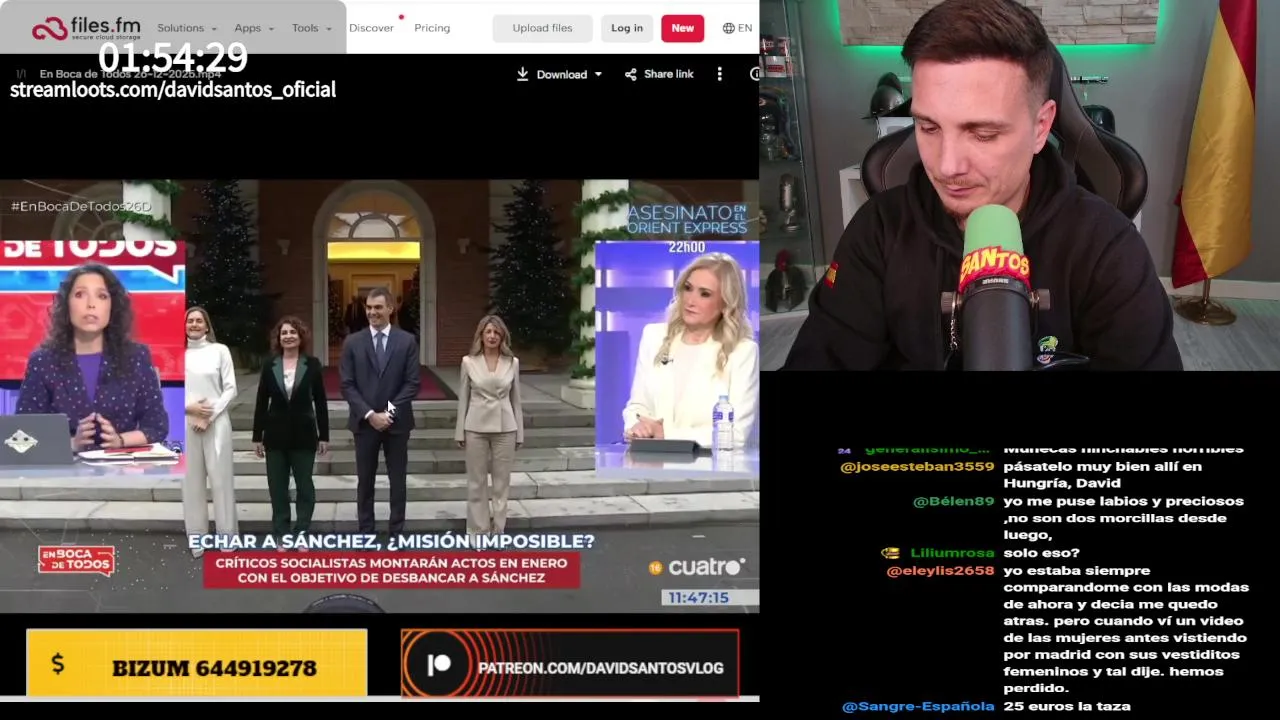Screen dimensions: 1280x720
Task: Click the chat message 'solo eso?'
Action: [1041, 552]
